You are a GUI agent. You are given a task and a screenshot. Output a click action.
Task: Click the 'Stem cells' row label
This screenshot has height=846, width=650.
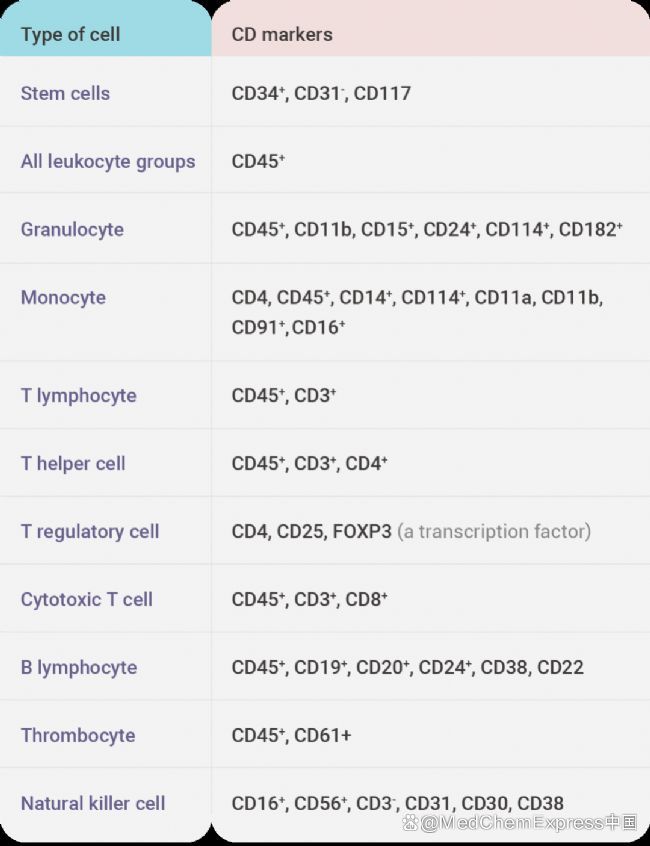[x=65, y=93]
